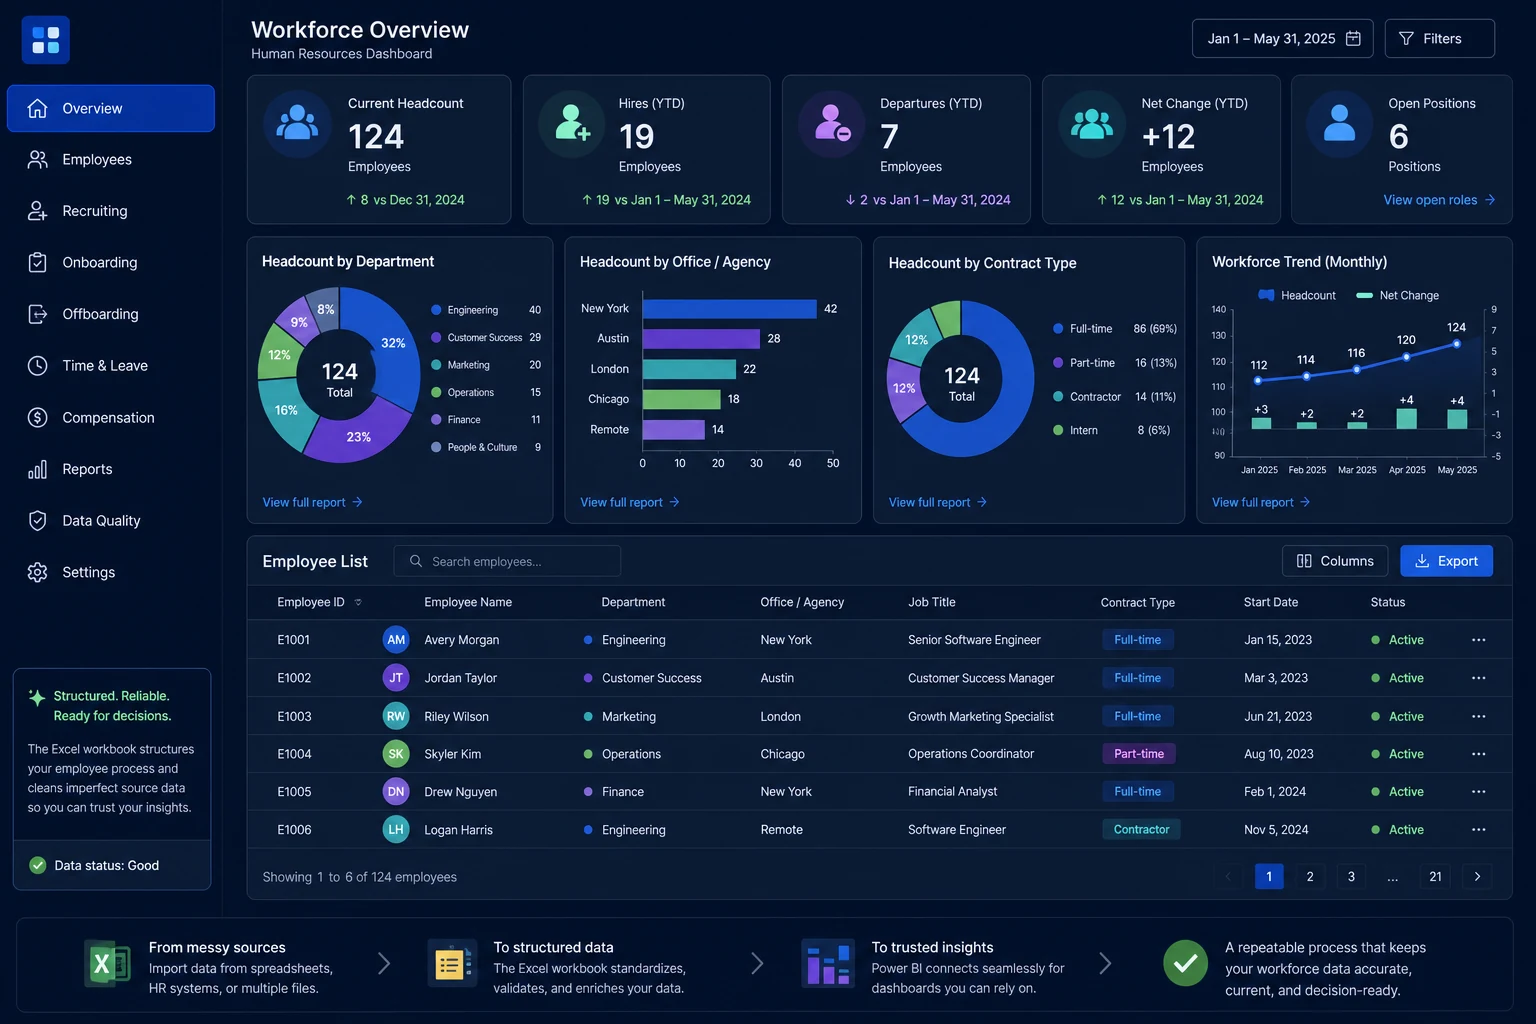Go to next page using chevron arrow
This screenshot has height=1024, width=1536.
coord(1477,877)
